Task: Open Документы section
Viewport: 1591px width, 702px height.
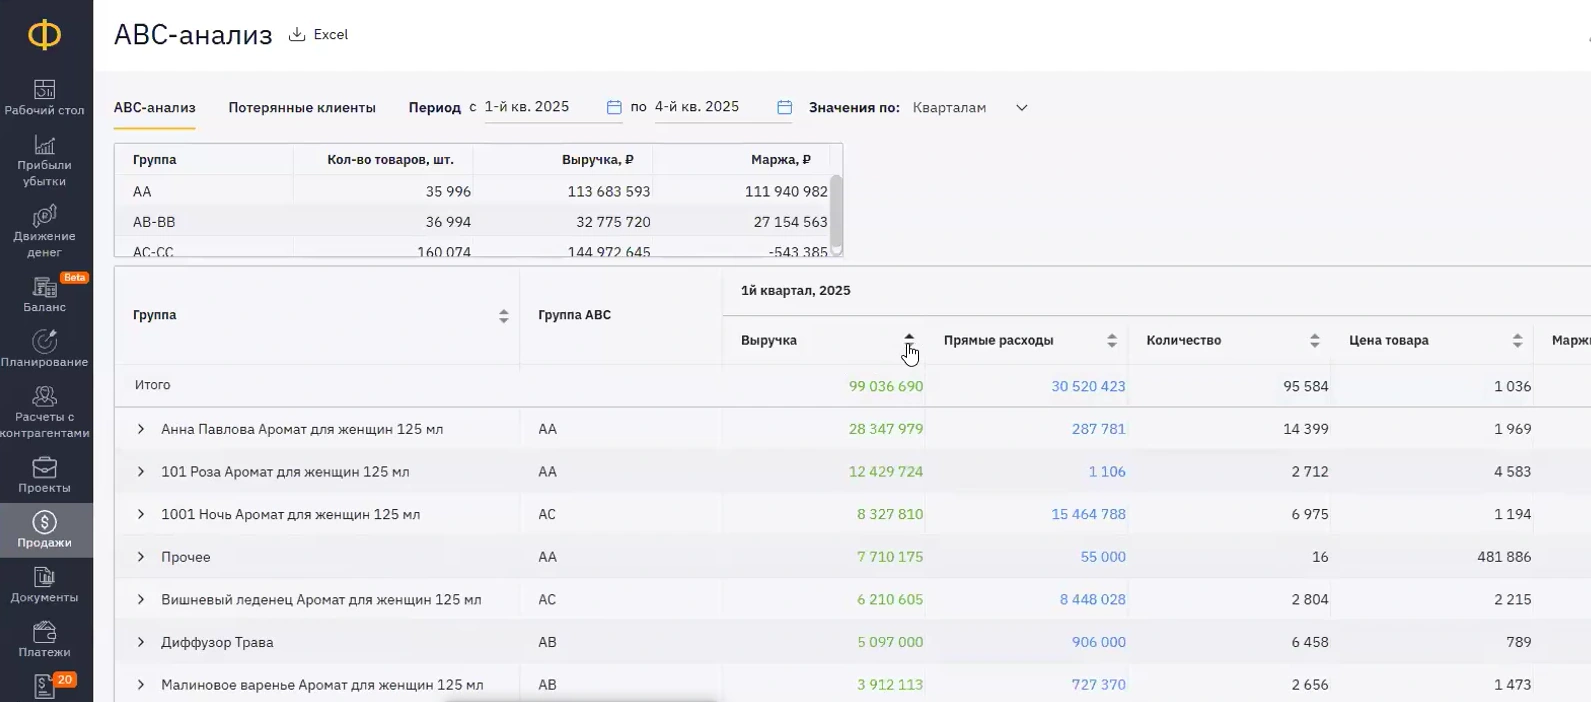Action: pos(44,585)
